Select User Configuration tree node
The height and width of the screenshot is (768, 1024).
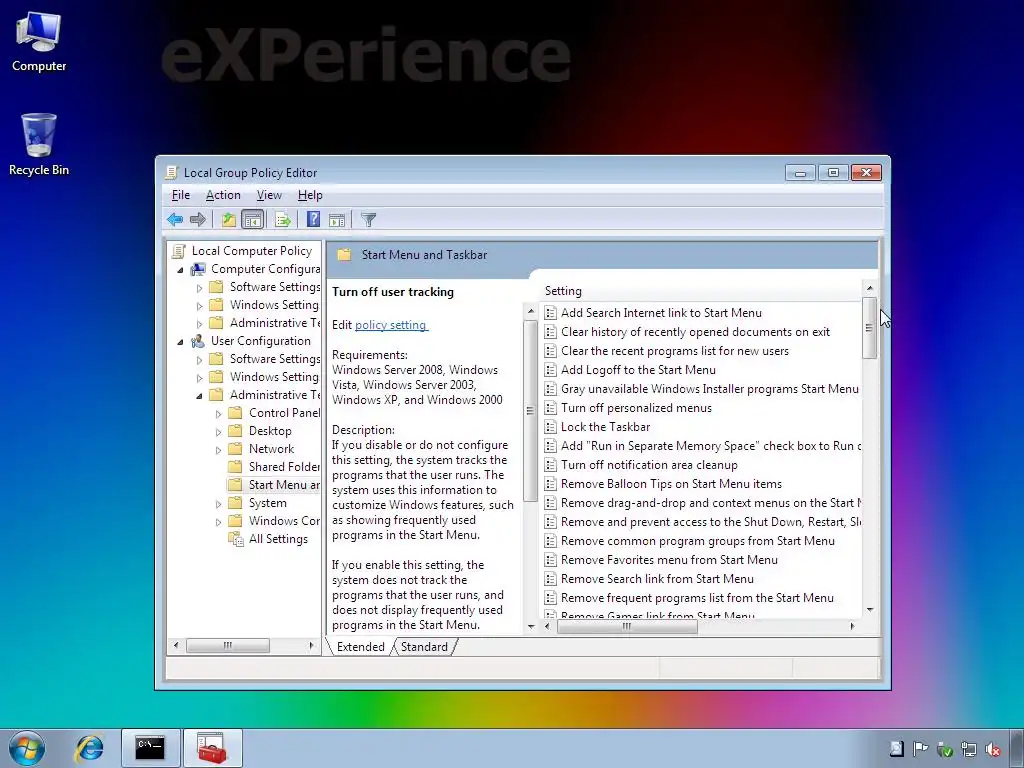click(x=260, y=341)
